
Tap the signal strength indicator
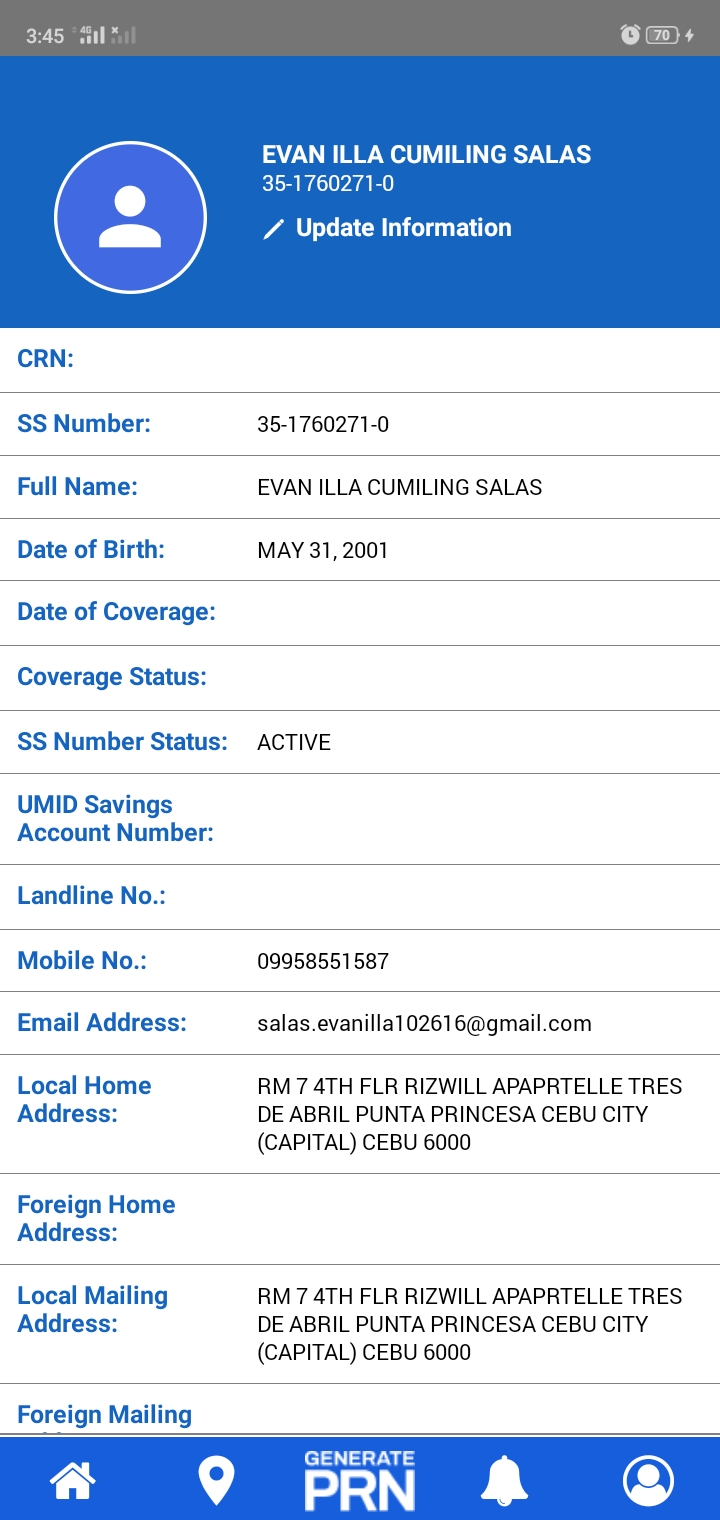pos(92,35)
